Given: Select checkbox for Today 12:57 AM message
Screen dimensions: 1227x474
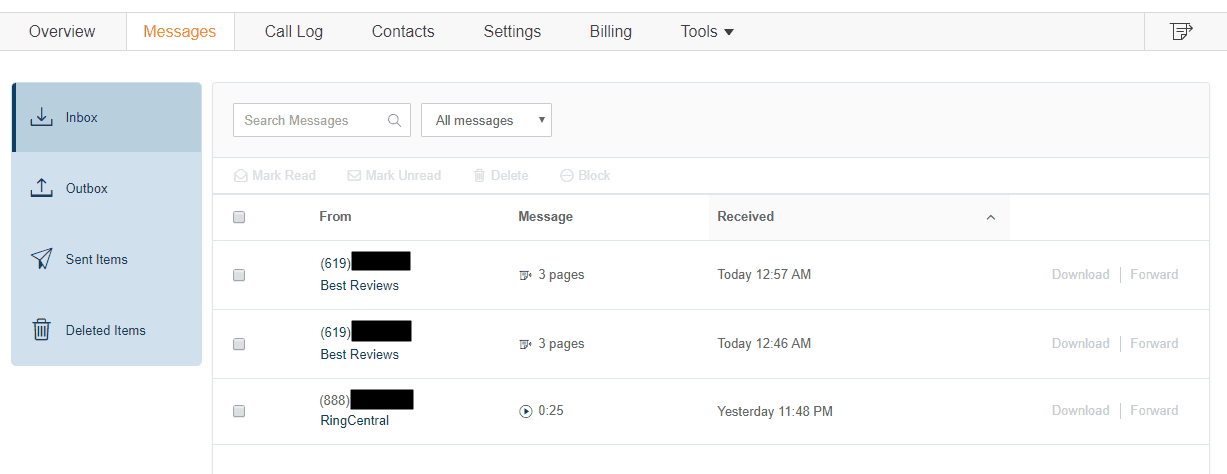Looking at the screenshot, I should [239, 275].
